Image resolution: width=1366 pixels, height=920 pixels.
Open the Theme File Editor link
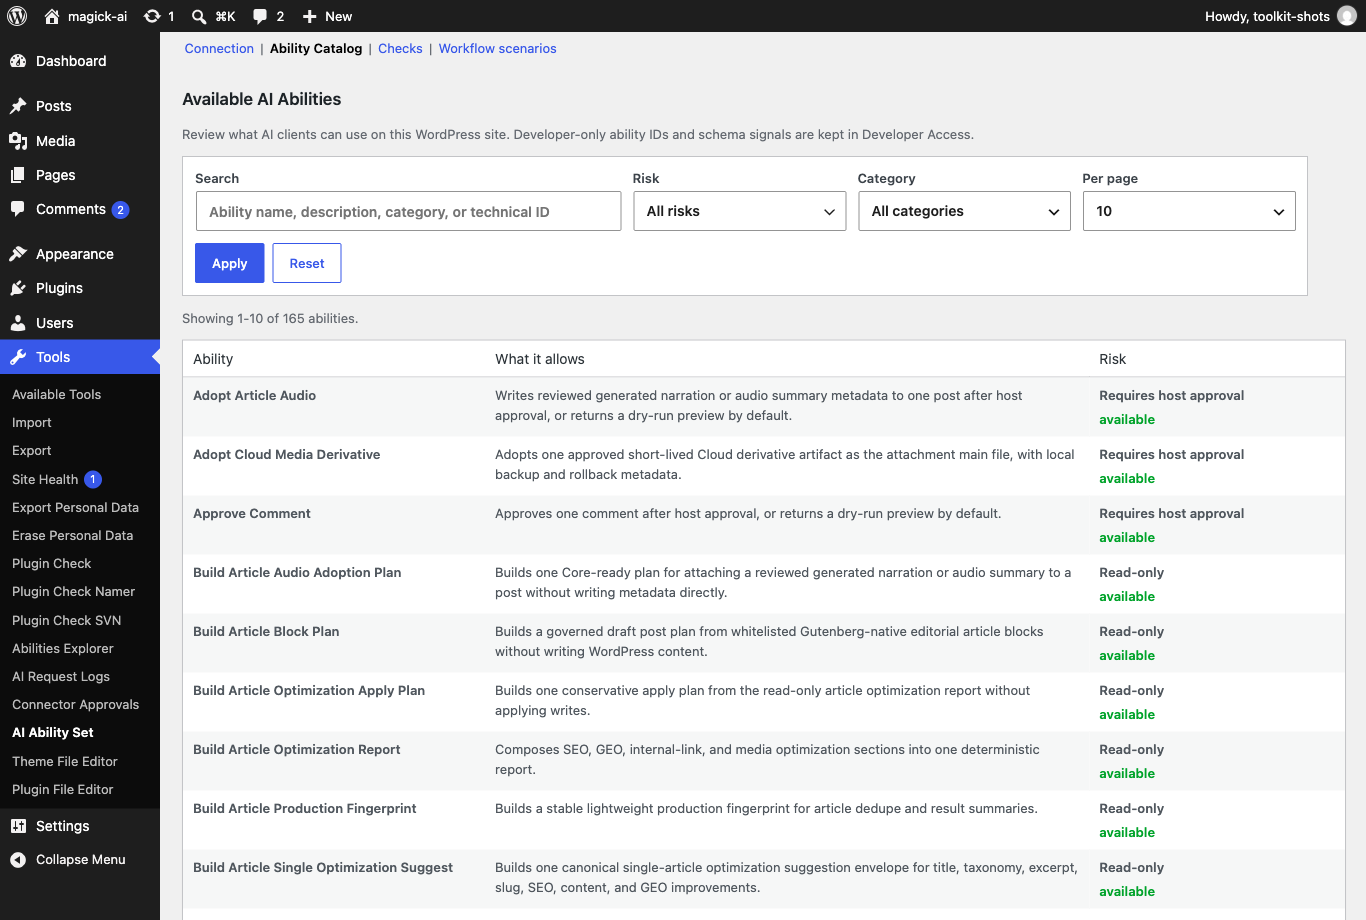pos(65,761)
